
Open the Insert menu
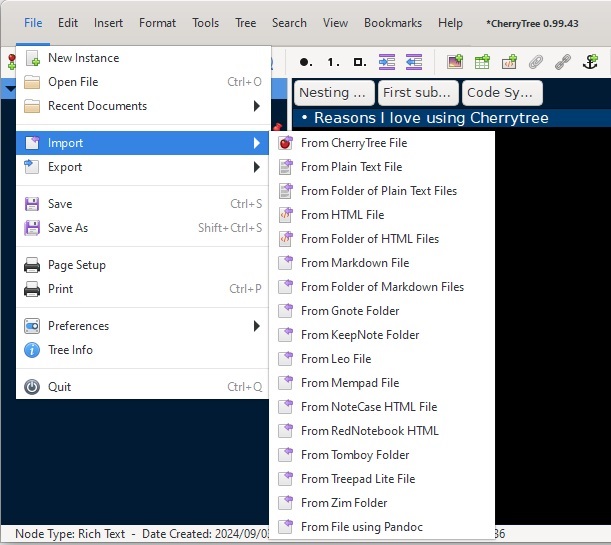coord(108,23)
